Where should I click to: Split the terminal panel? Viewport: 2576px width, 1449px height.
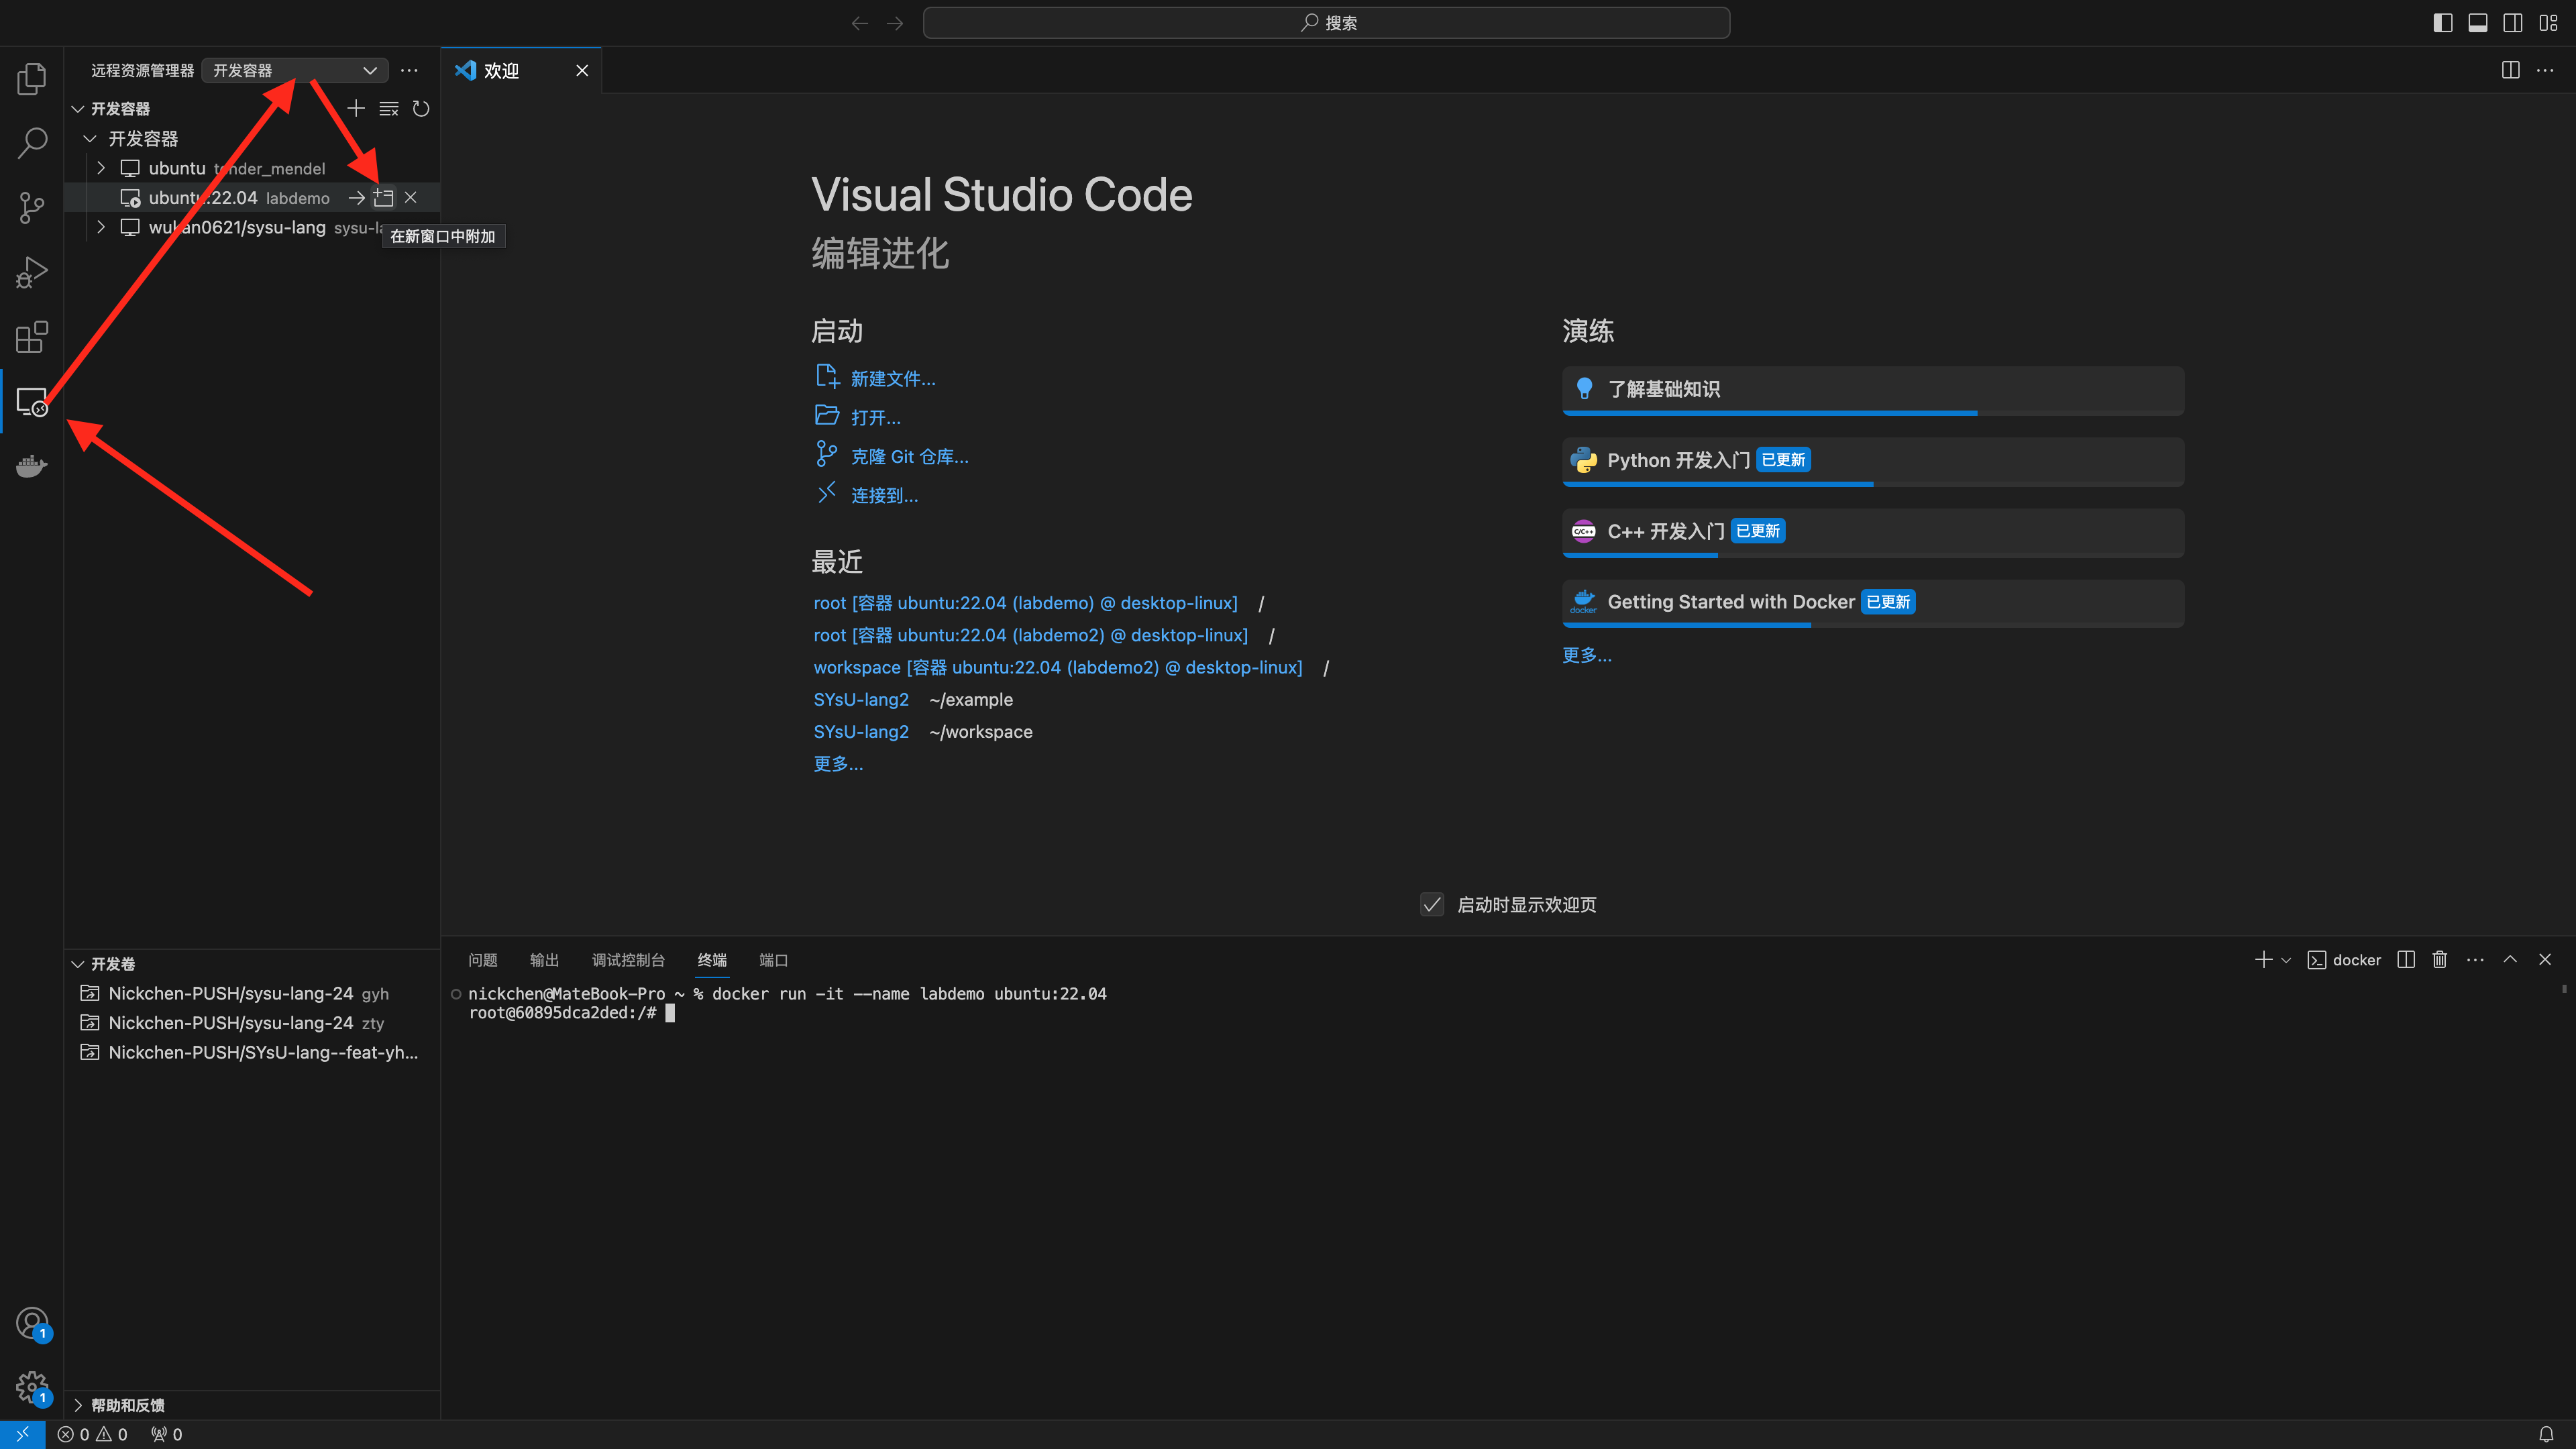(2406, 960)
